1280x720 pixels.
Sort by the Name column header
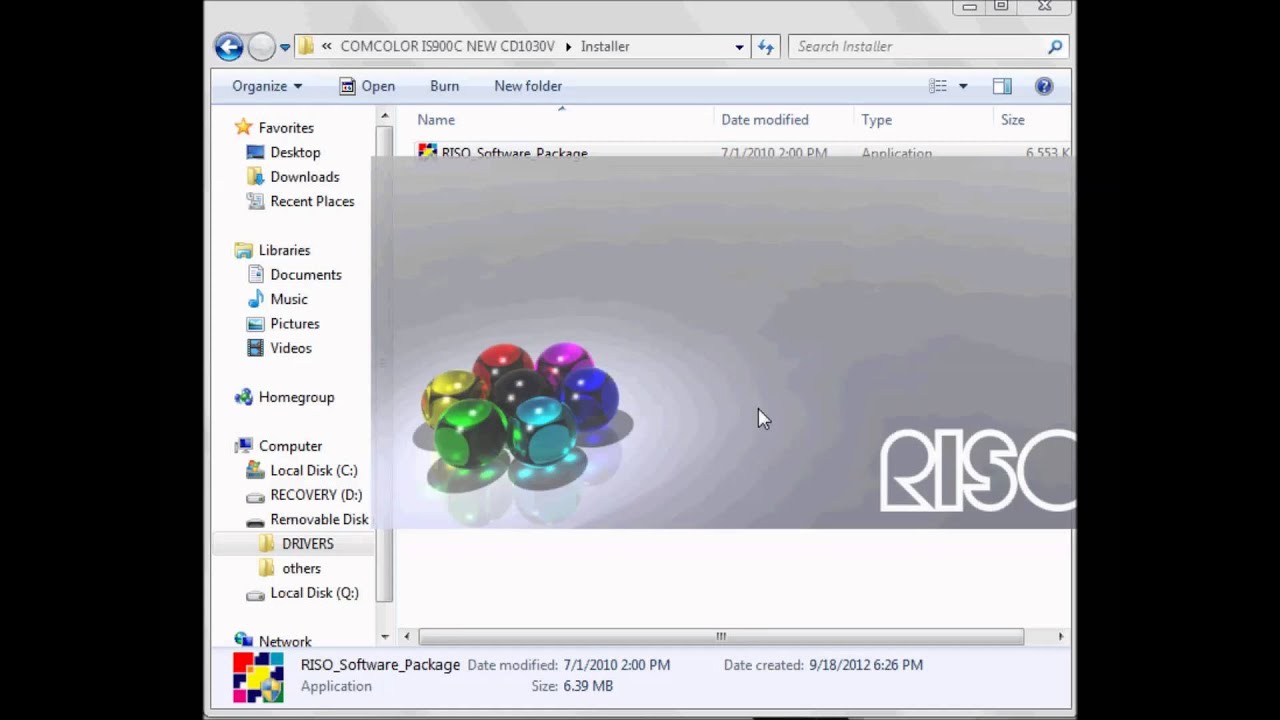pyautogui.click(x=436, y=119)
